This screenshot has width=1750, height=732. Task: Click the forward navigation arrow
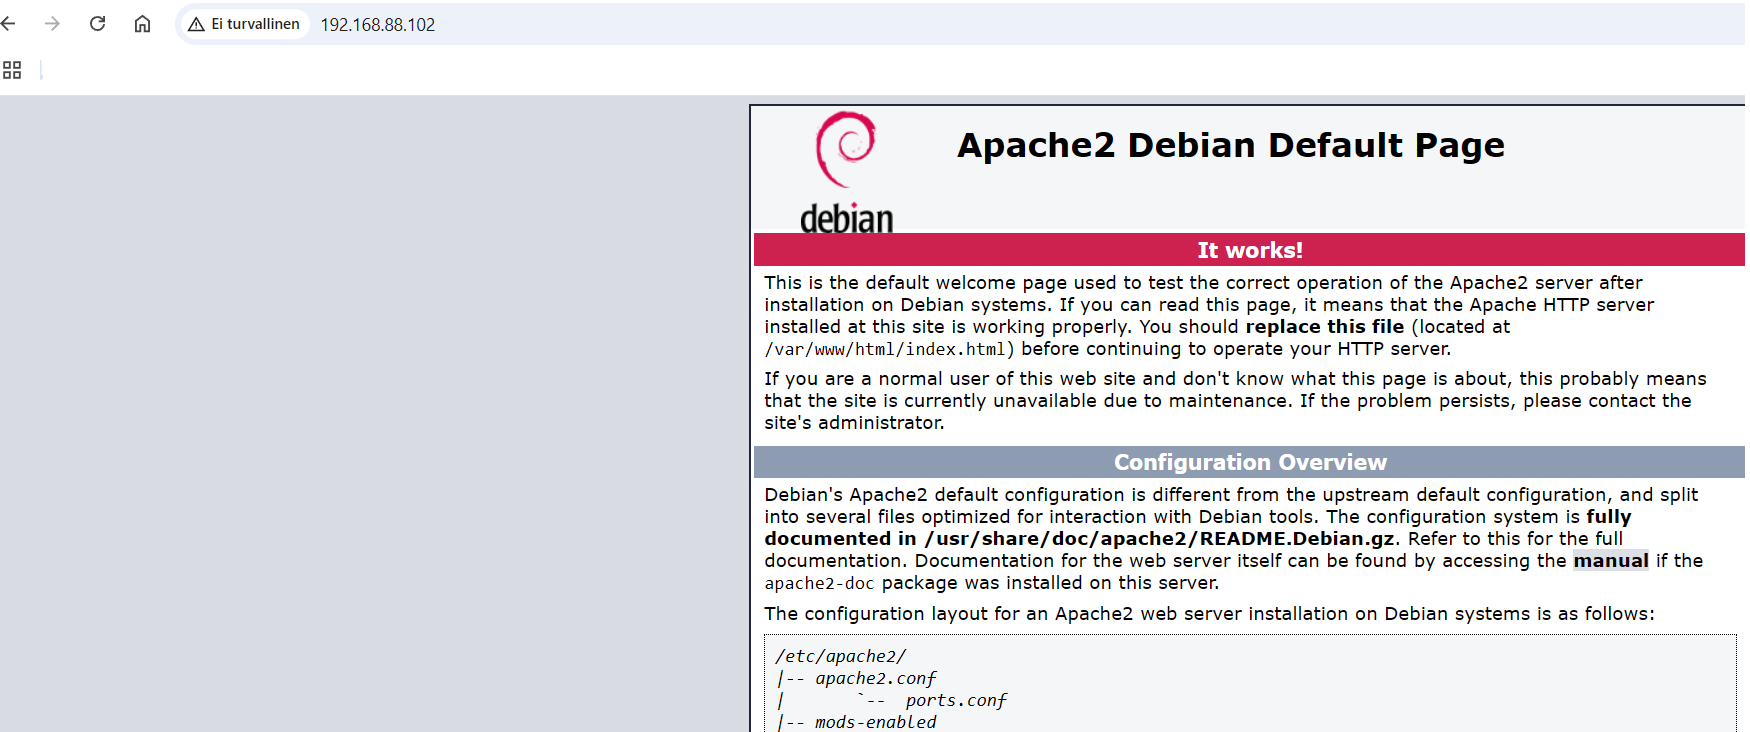tap(53, 24)
